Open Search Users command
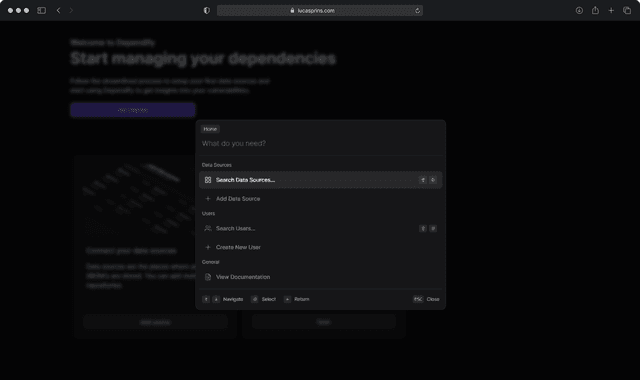This screenshot has height=380, width=640. point(320,229)
